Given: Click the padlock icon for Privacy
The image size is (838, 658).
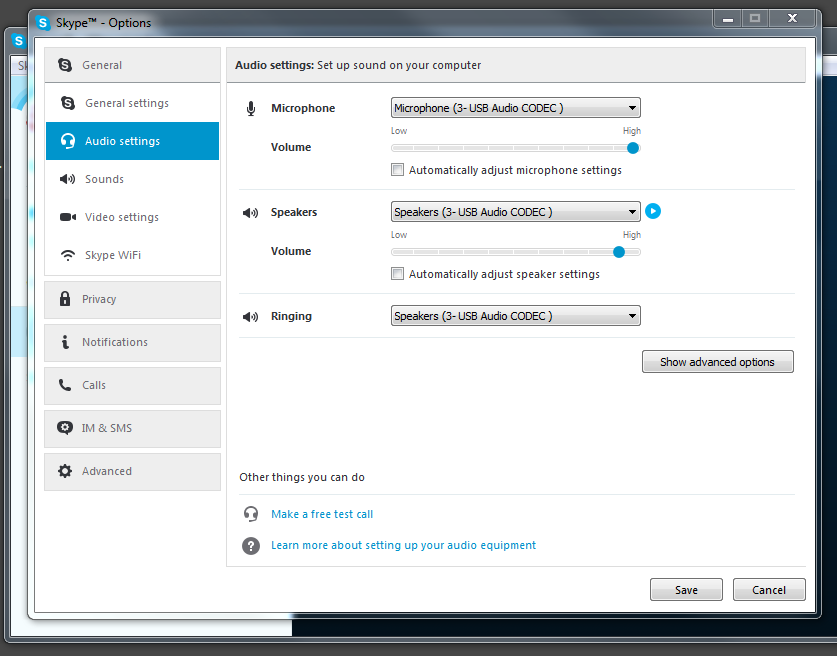Looking at the screenshot, I should [x=65, y=299].
